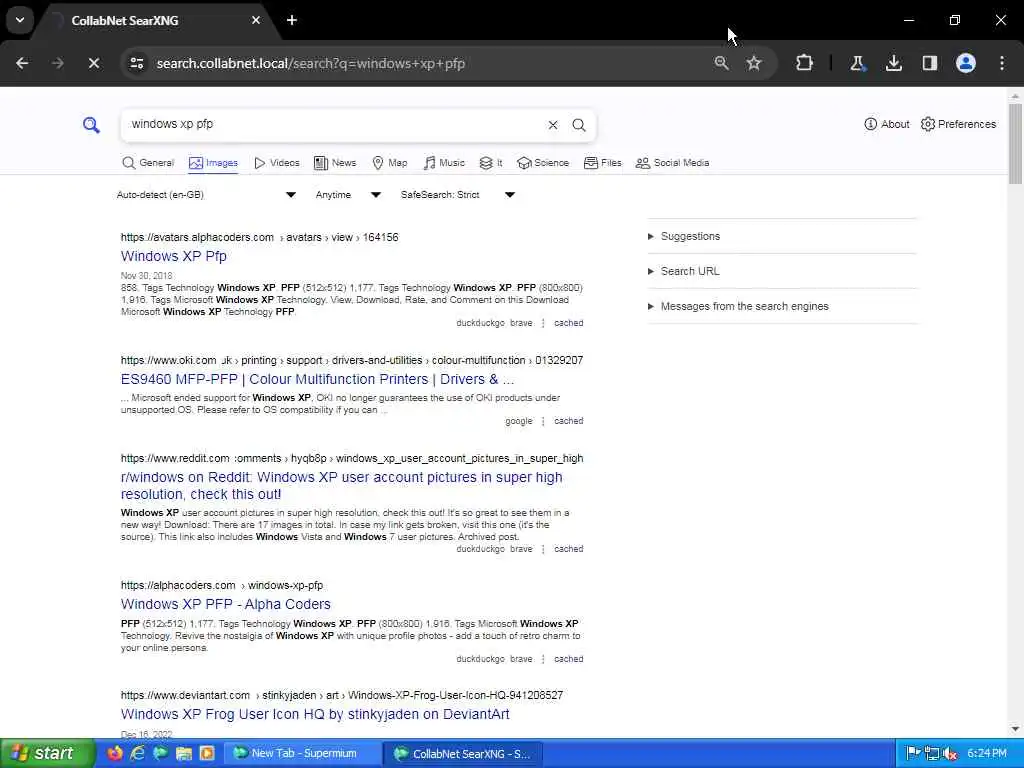The width and height of the screenshot is (1024, 768).
Task: Open 'Windows XP PFP - Alpha Coders' result
Action: pos(225,604)
